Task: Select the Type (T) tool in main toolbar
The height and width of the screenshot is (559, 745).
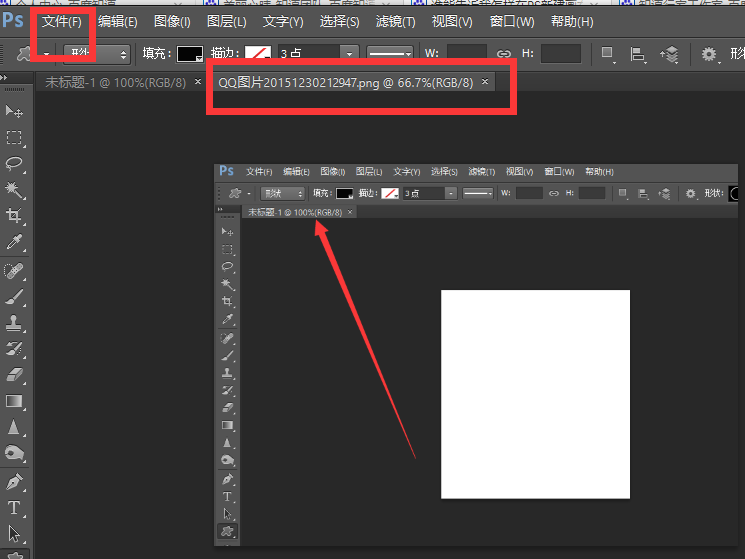Action: [x=14, y=508]
